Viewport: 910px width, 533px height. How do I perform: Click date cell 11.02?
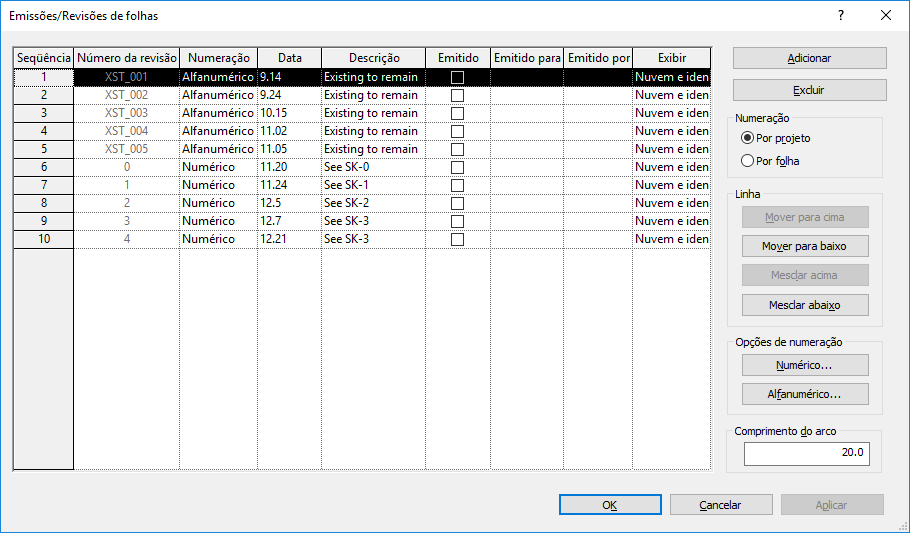coord(290,131)
